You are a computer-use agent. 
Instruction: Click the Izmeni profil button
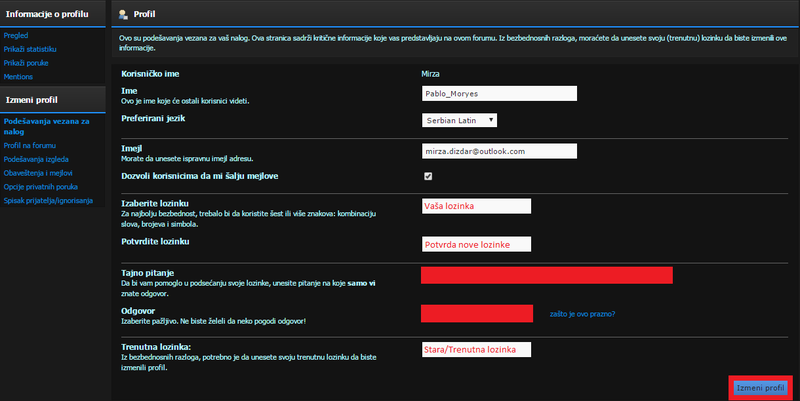point(762,387)
